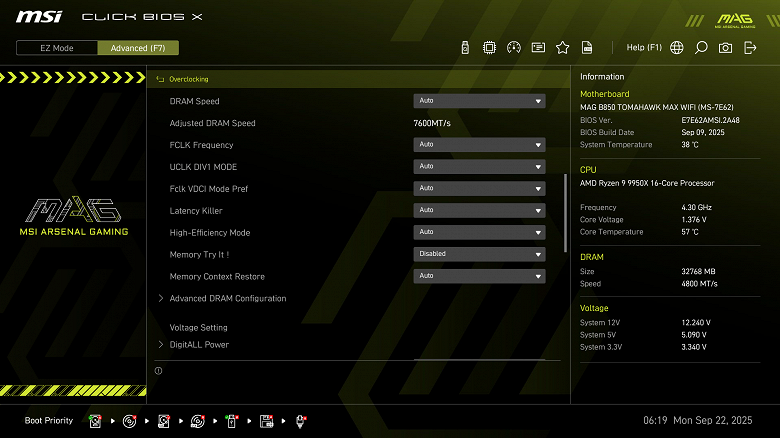Open the High-Efficiency Mode dropdown
This screenshot has height=438, width=780.
click(x=479, y=232)
